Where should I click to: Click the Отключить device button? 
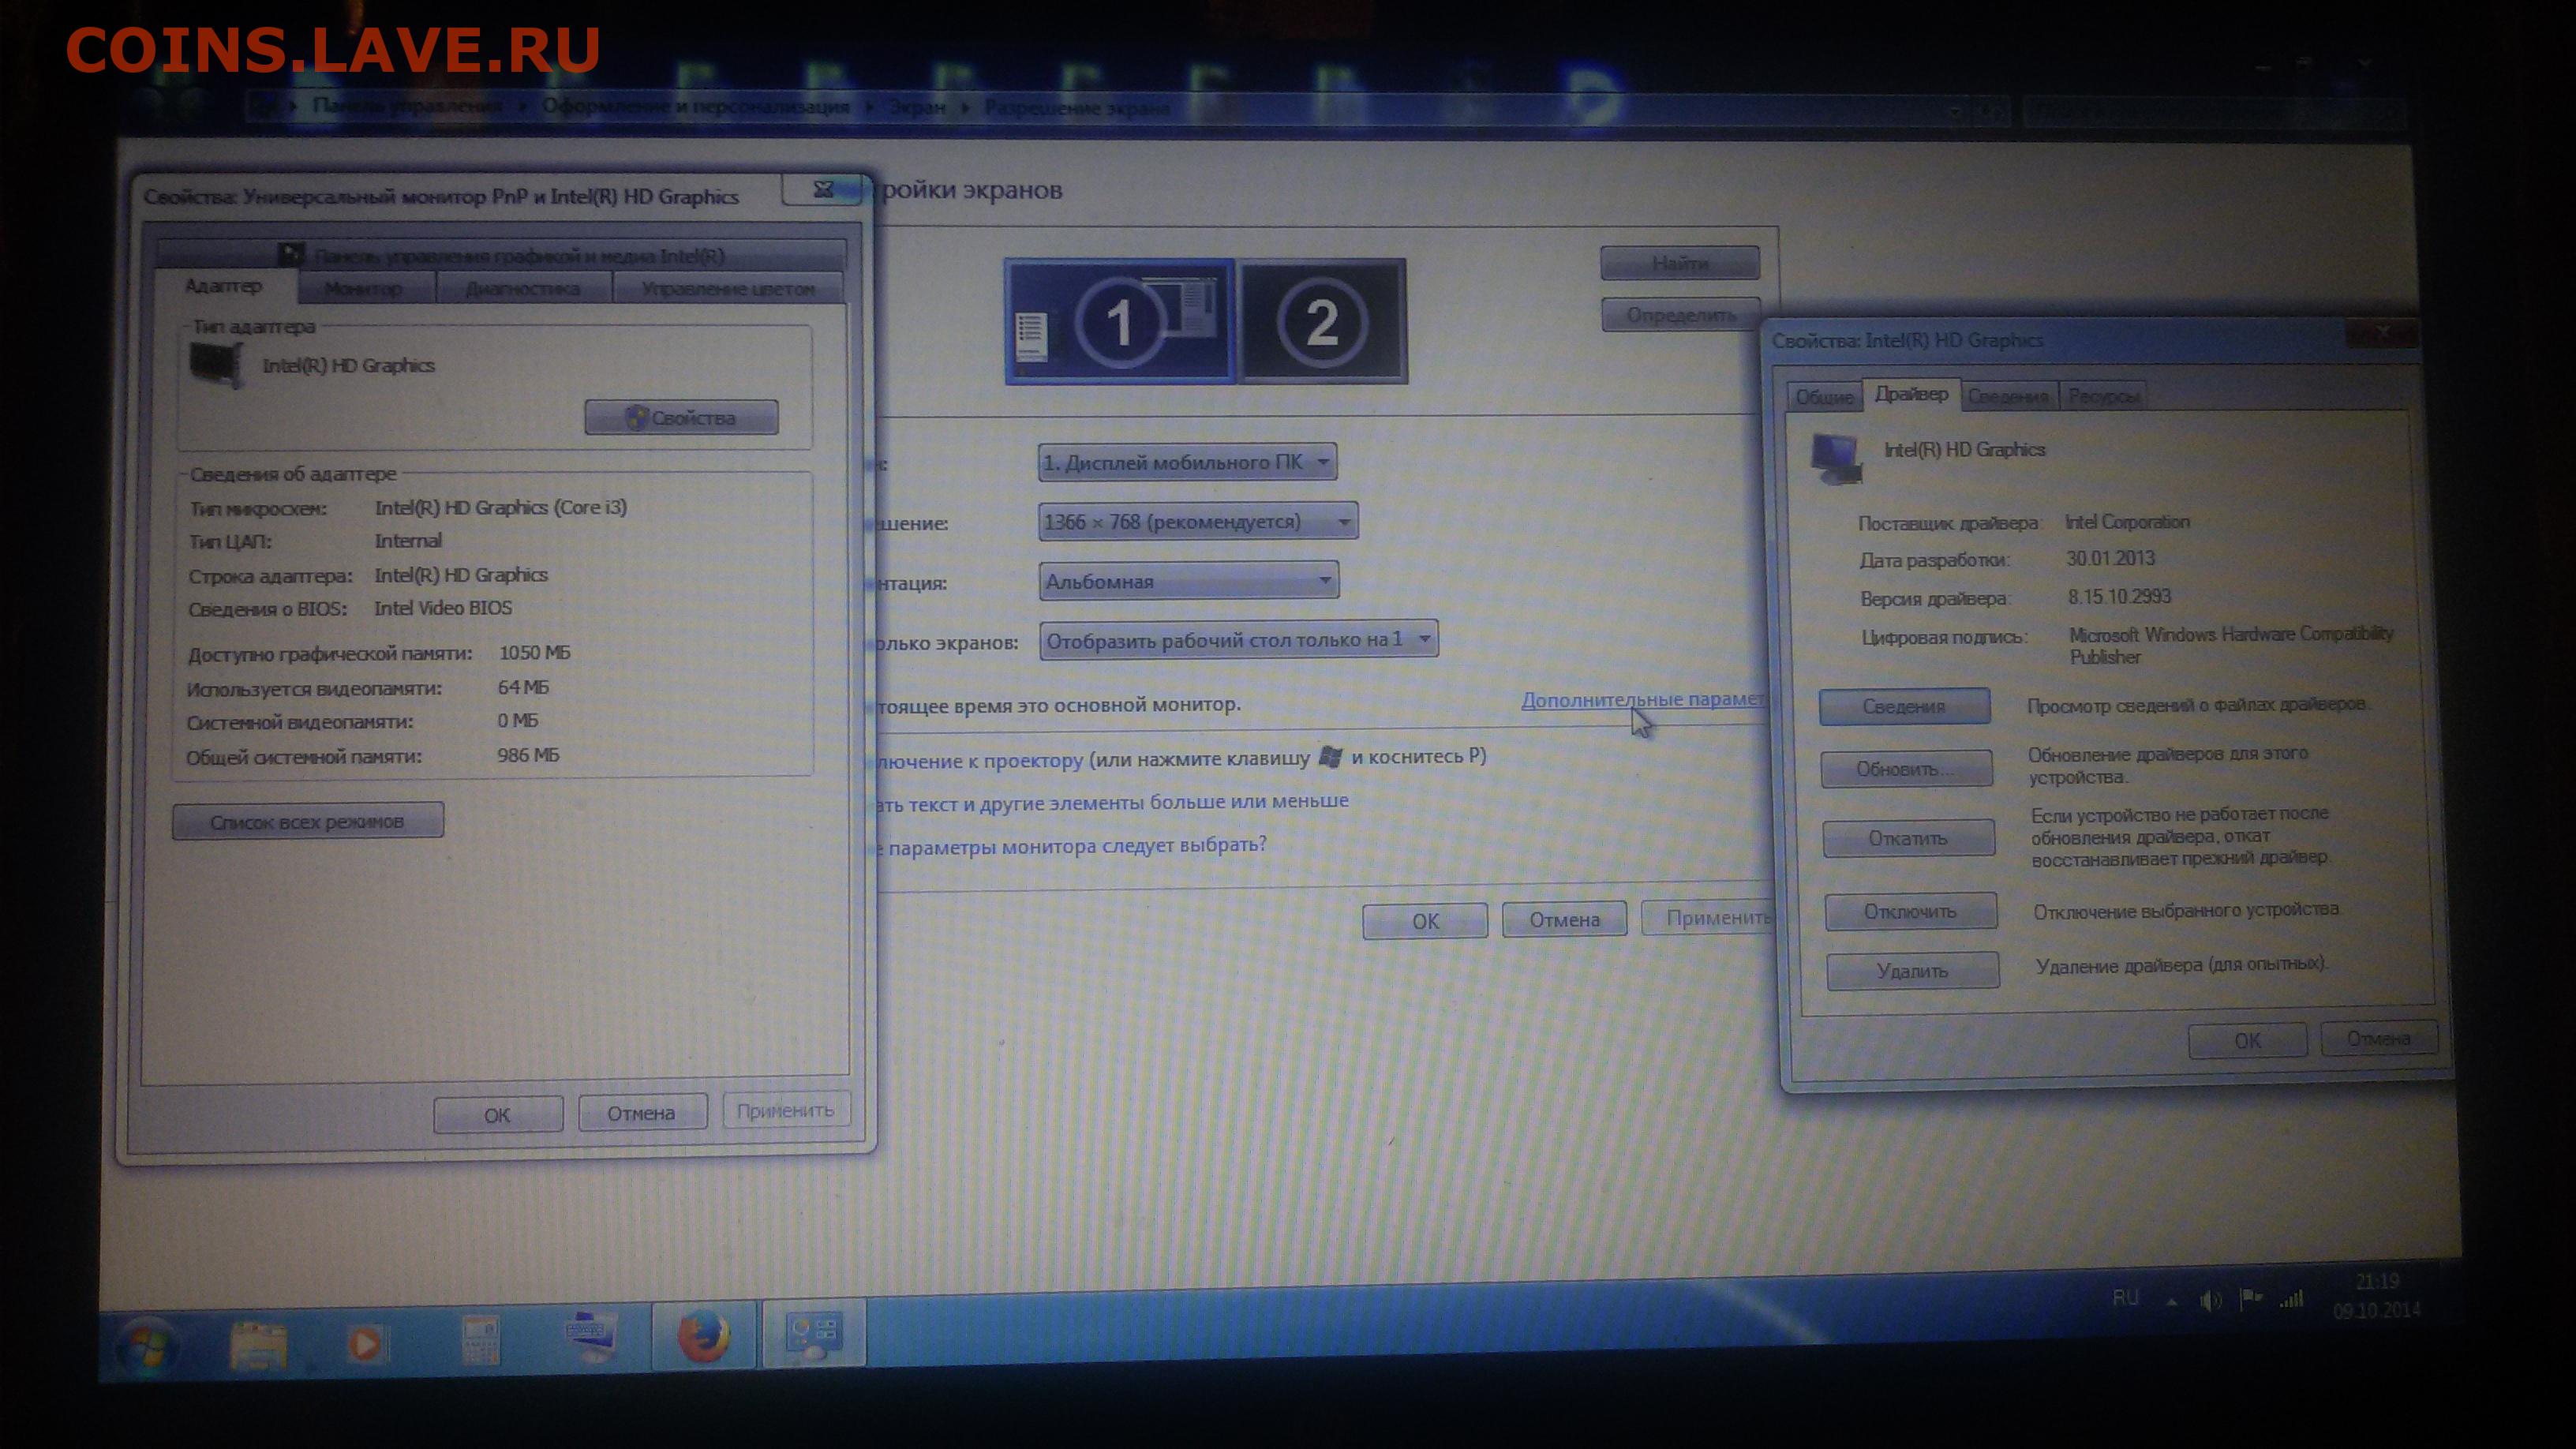[x=1910, y=911]
